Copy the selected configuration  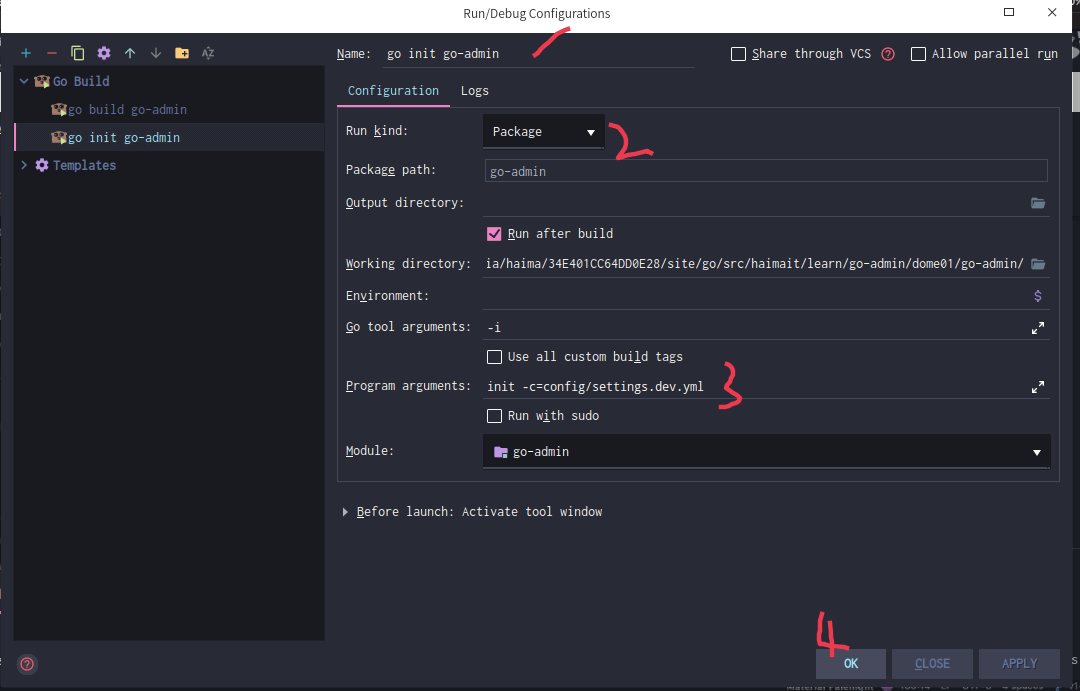click(x=77, y=53)
